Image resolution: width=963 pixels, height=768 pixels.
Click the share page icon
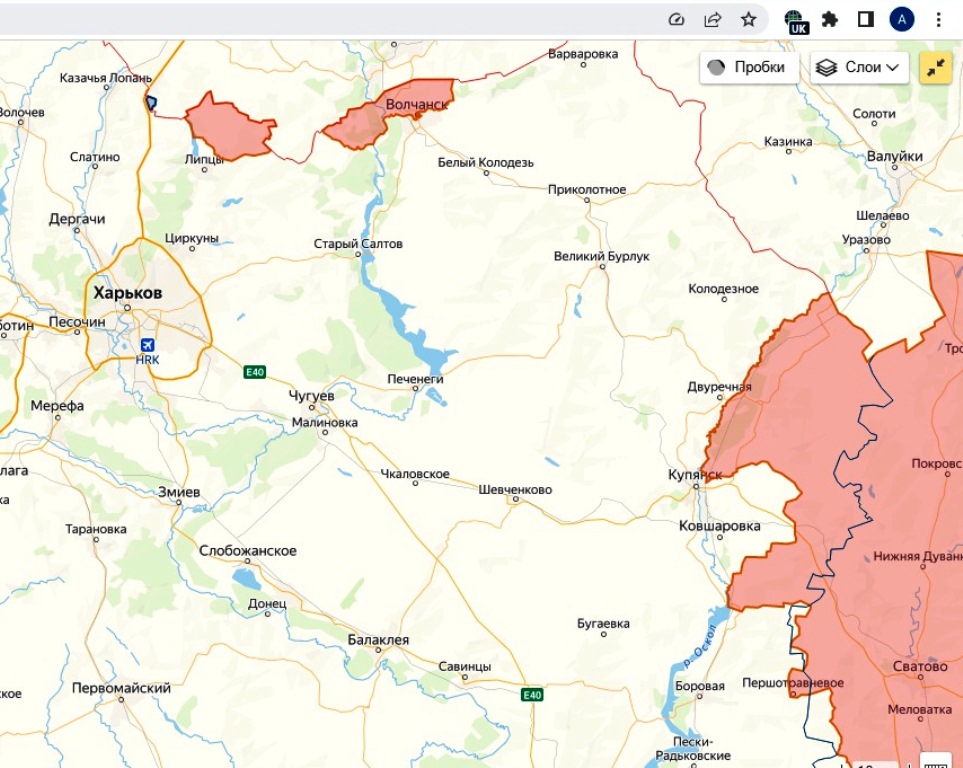point(712,20)
